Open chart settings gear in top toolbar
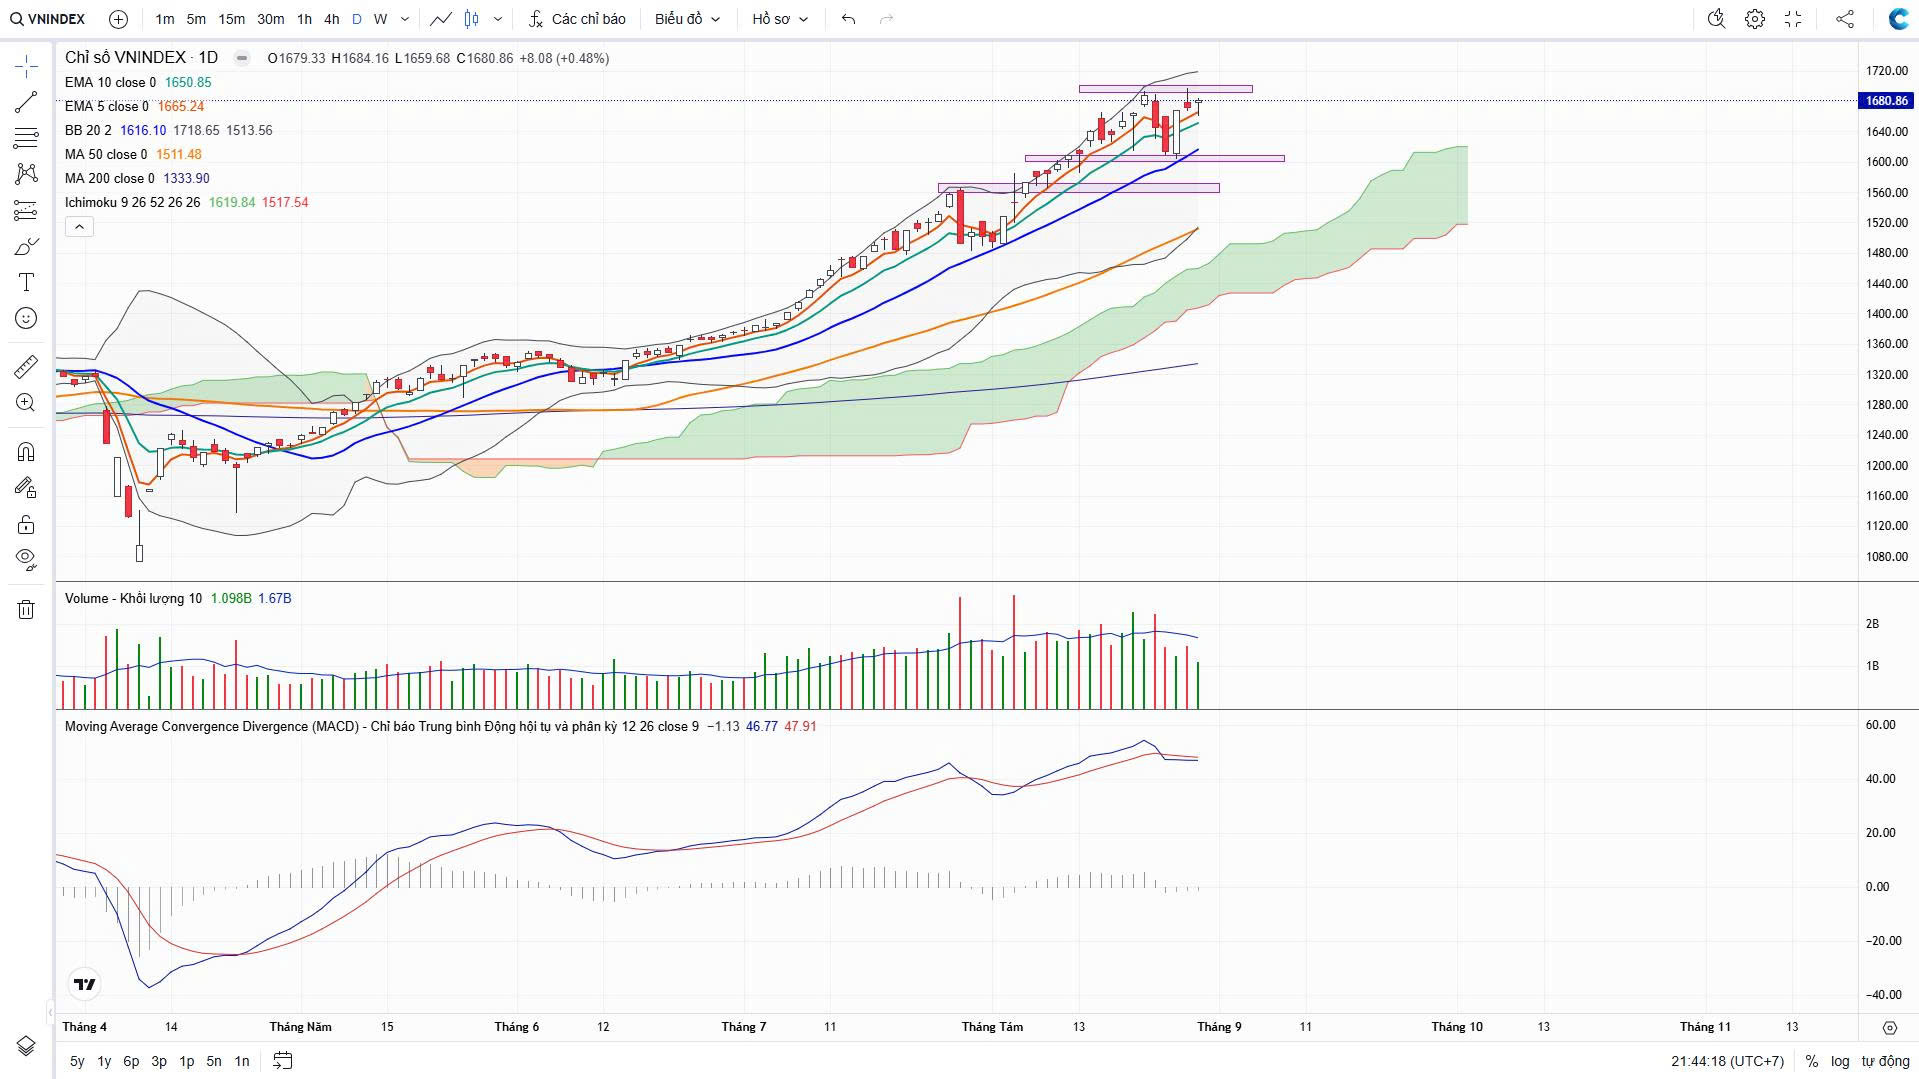Screen dimensions: 1919x1079 (x=1755, y=19)
